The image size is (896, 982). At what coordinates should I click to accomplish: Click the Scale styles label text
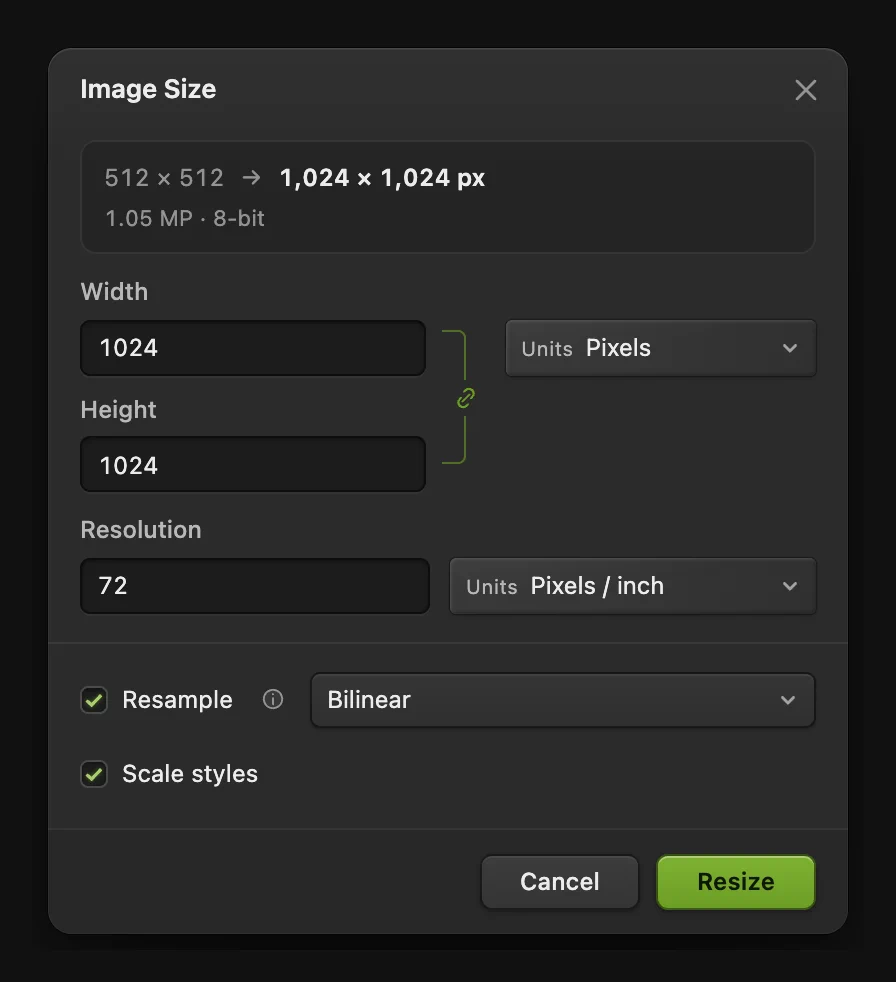click(190, 774)
